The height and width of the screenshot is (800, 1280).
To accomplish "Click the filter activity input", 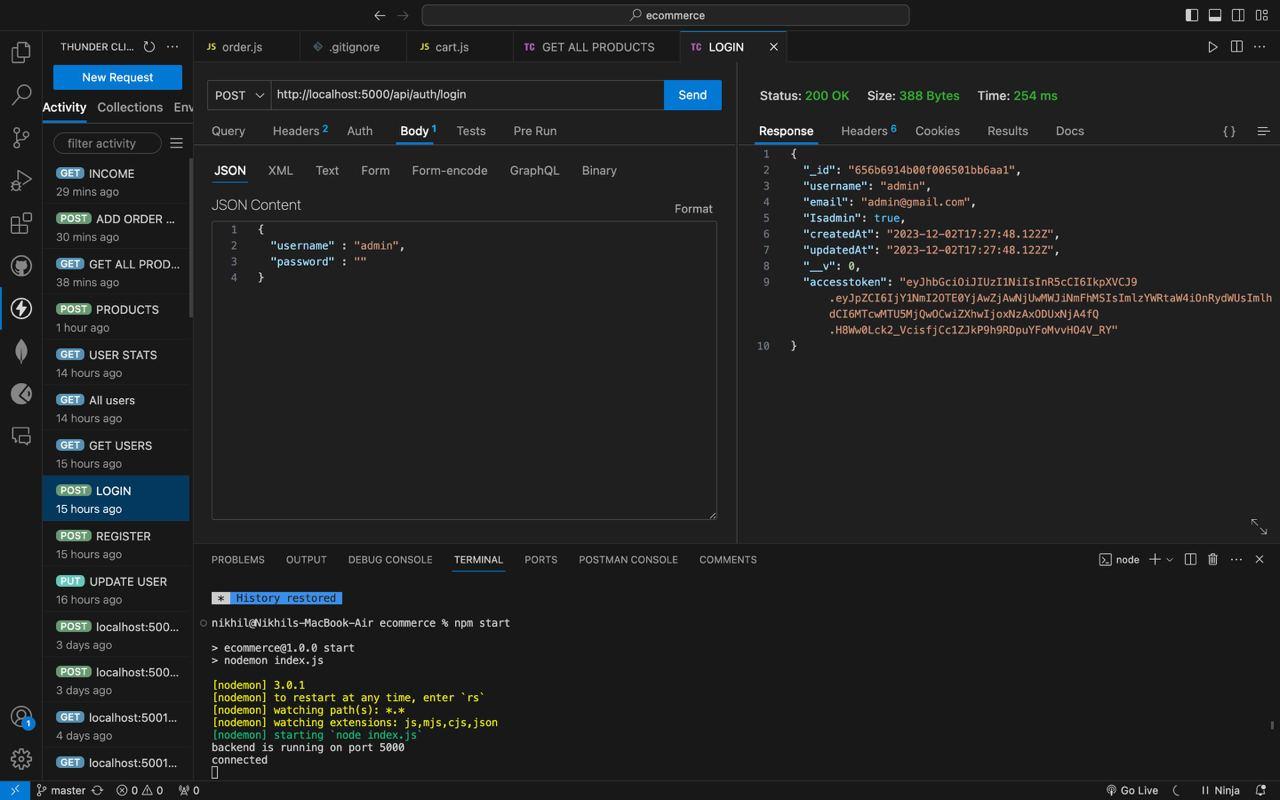I will pyautogui.click(x=107, y=143).
